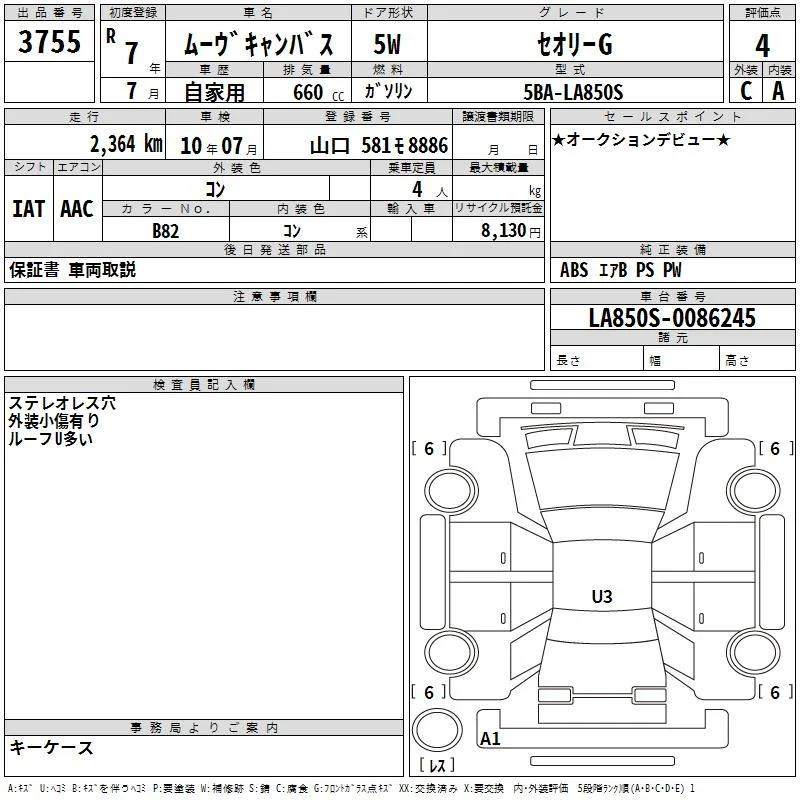Click recycle deposit 8,130円
Image resolution: width=800 pixels, height=800 pixels.
[x=511, y=231]
